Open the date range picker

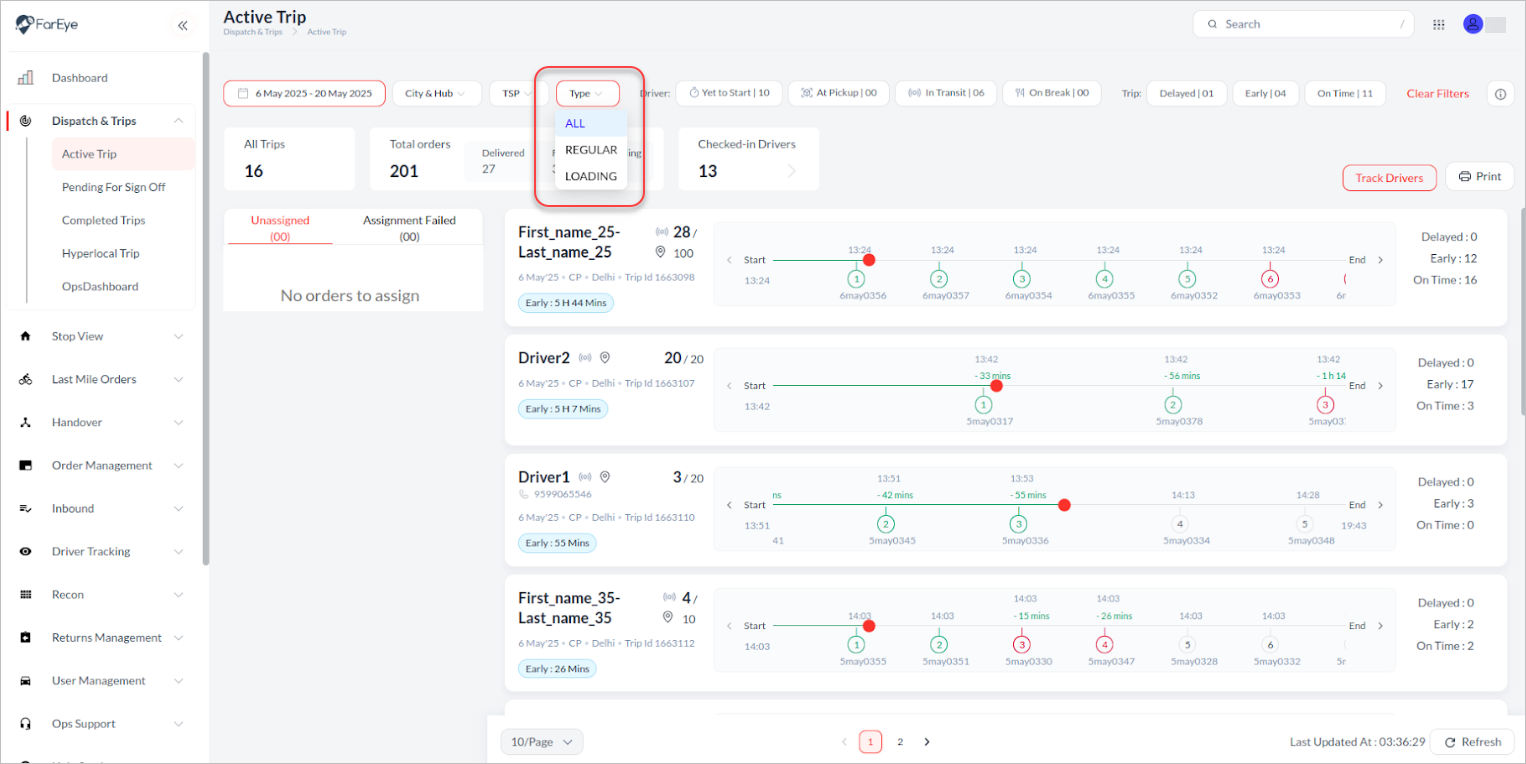(305, 93)
